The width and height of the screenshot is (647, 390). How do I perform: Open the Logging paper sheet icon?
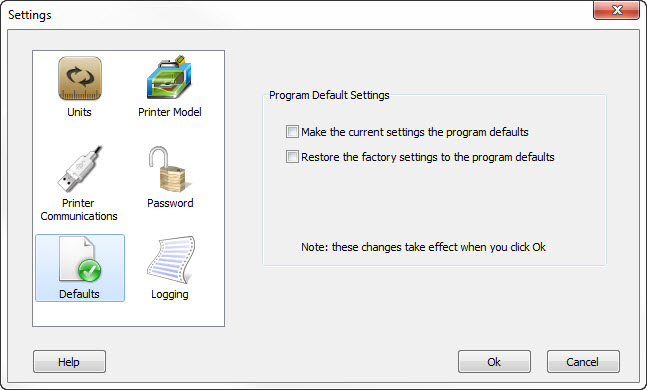pos(171,260)
